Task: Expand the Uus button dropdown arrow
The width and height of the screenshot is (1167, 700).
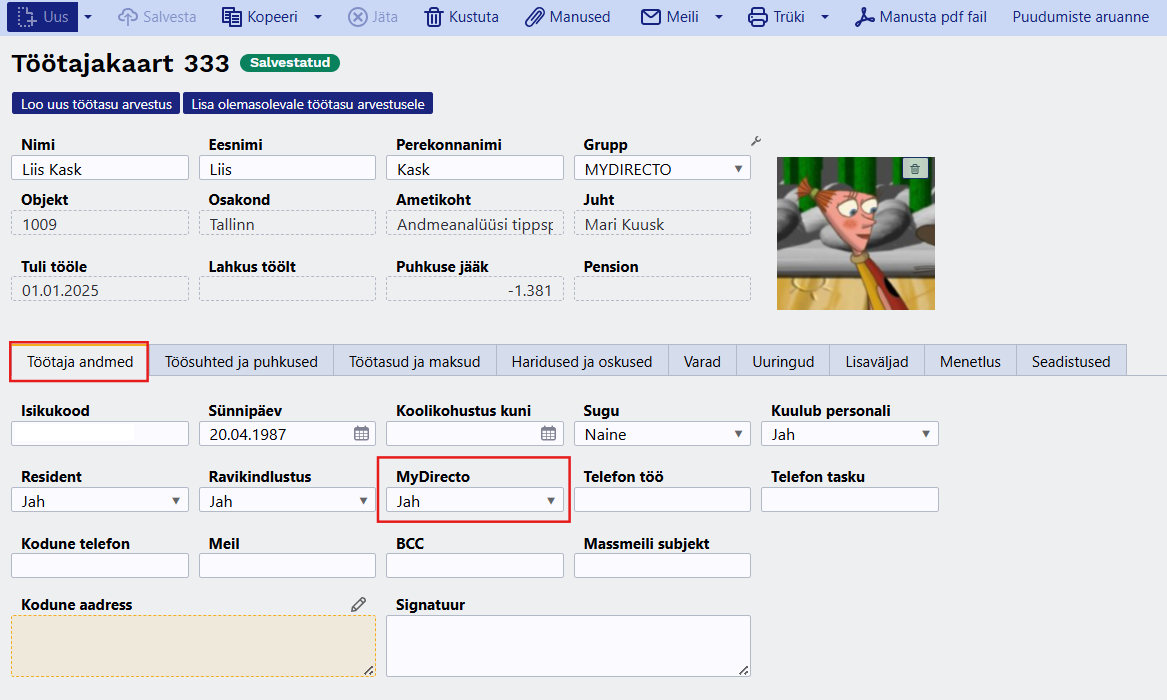Action: (88, 17)
